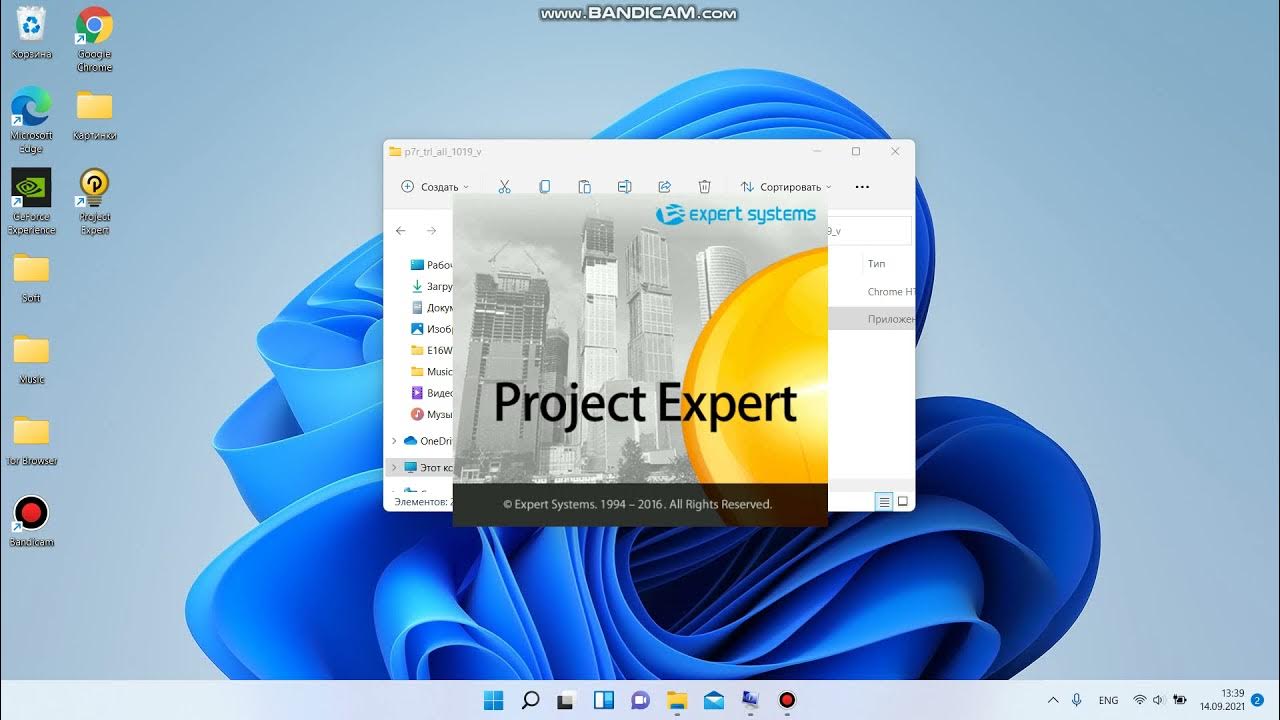Viewport: 1280px width, 720px height.
Task: Open Chat on the taskbar
Action: pos(641,700)
